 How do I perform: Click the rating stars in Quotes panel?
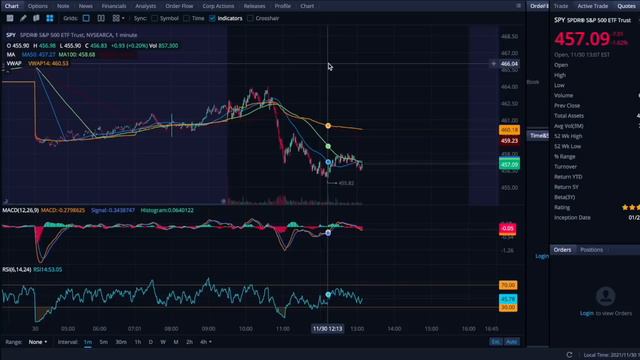(x=631, y=207)
